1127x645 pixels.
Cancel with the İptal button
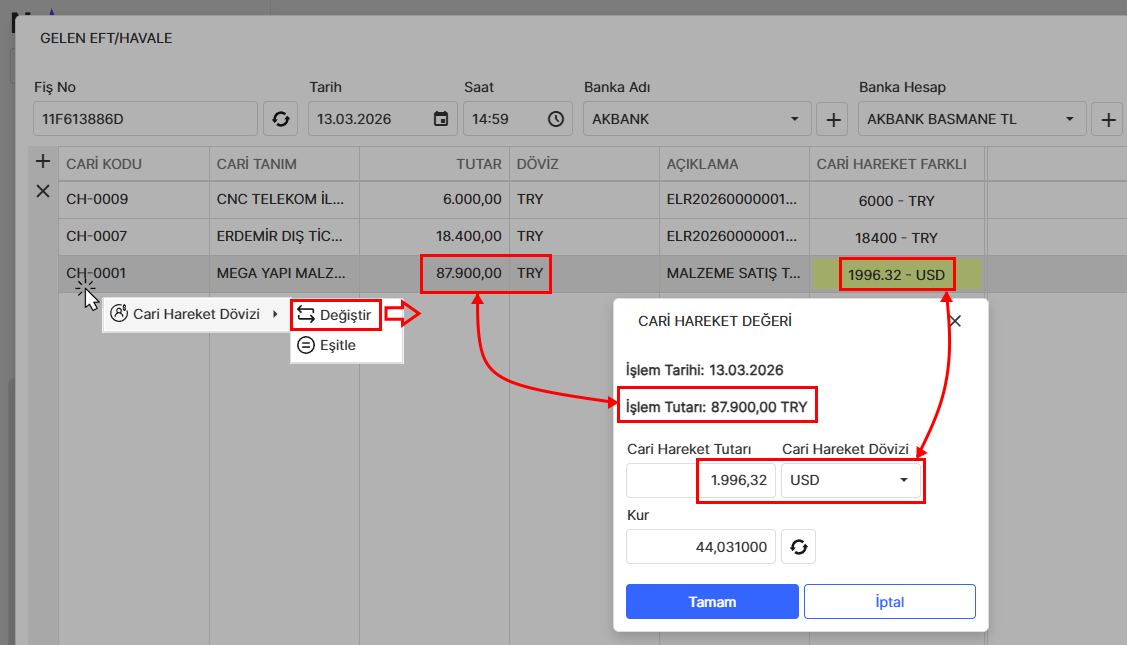(x=889, y=602)
